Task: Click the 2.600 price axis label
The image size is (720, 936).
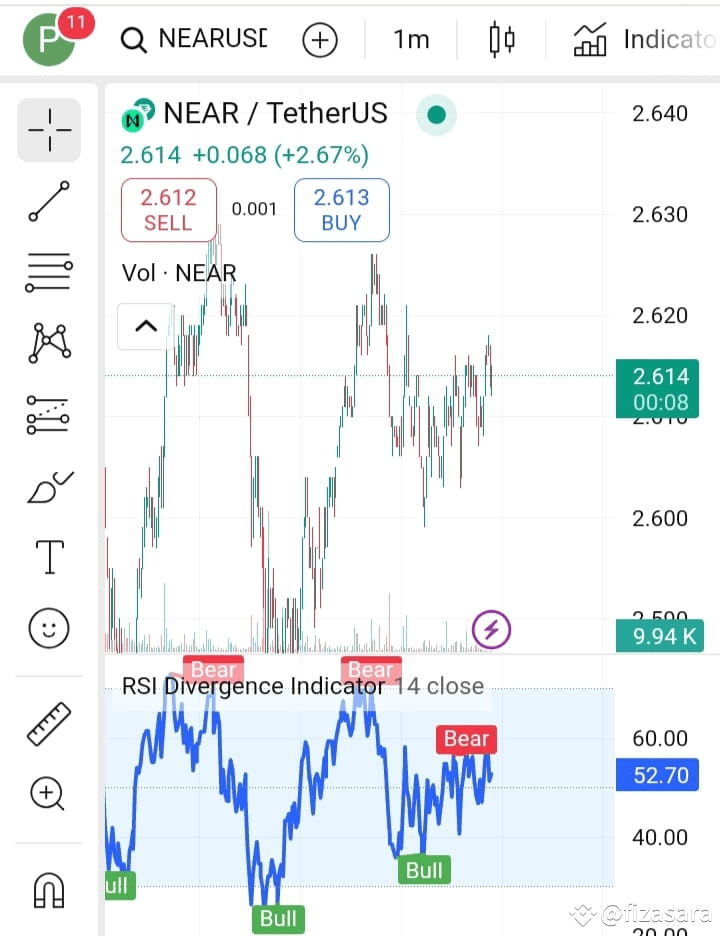Action: (660, 518)
